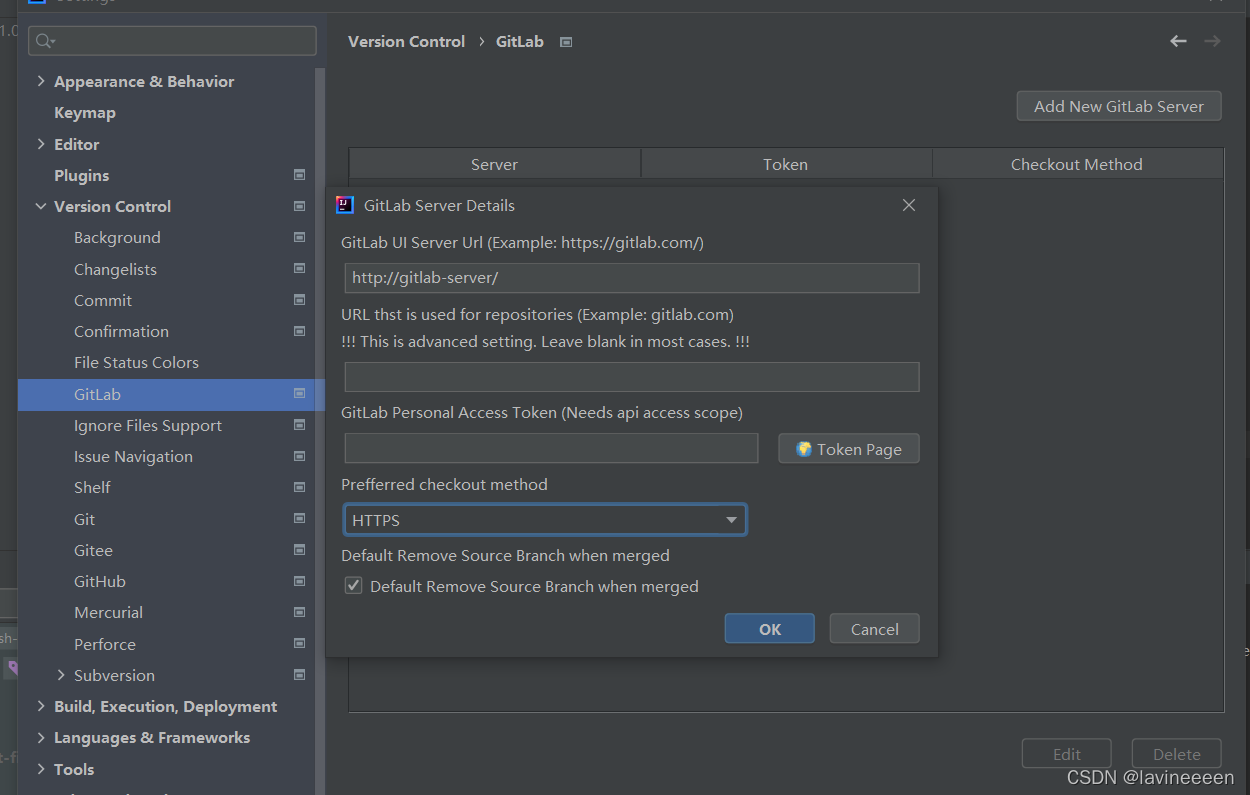The height and width of the screenshot is (795, 1250).
Task: Click the Cancel button
Action: coord(875,629)
